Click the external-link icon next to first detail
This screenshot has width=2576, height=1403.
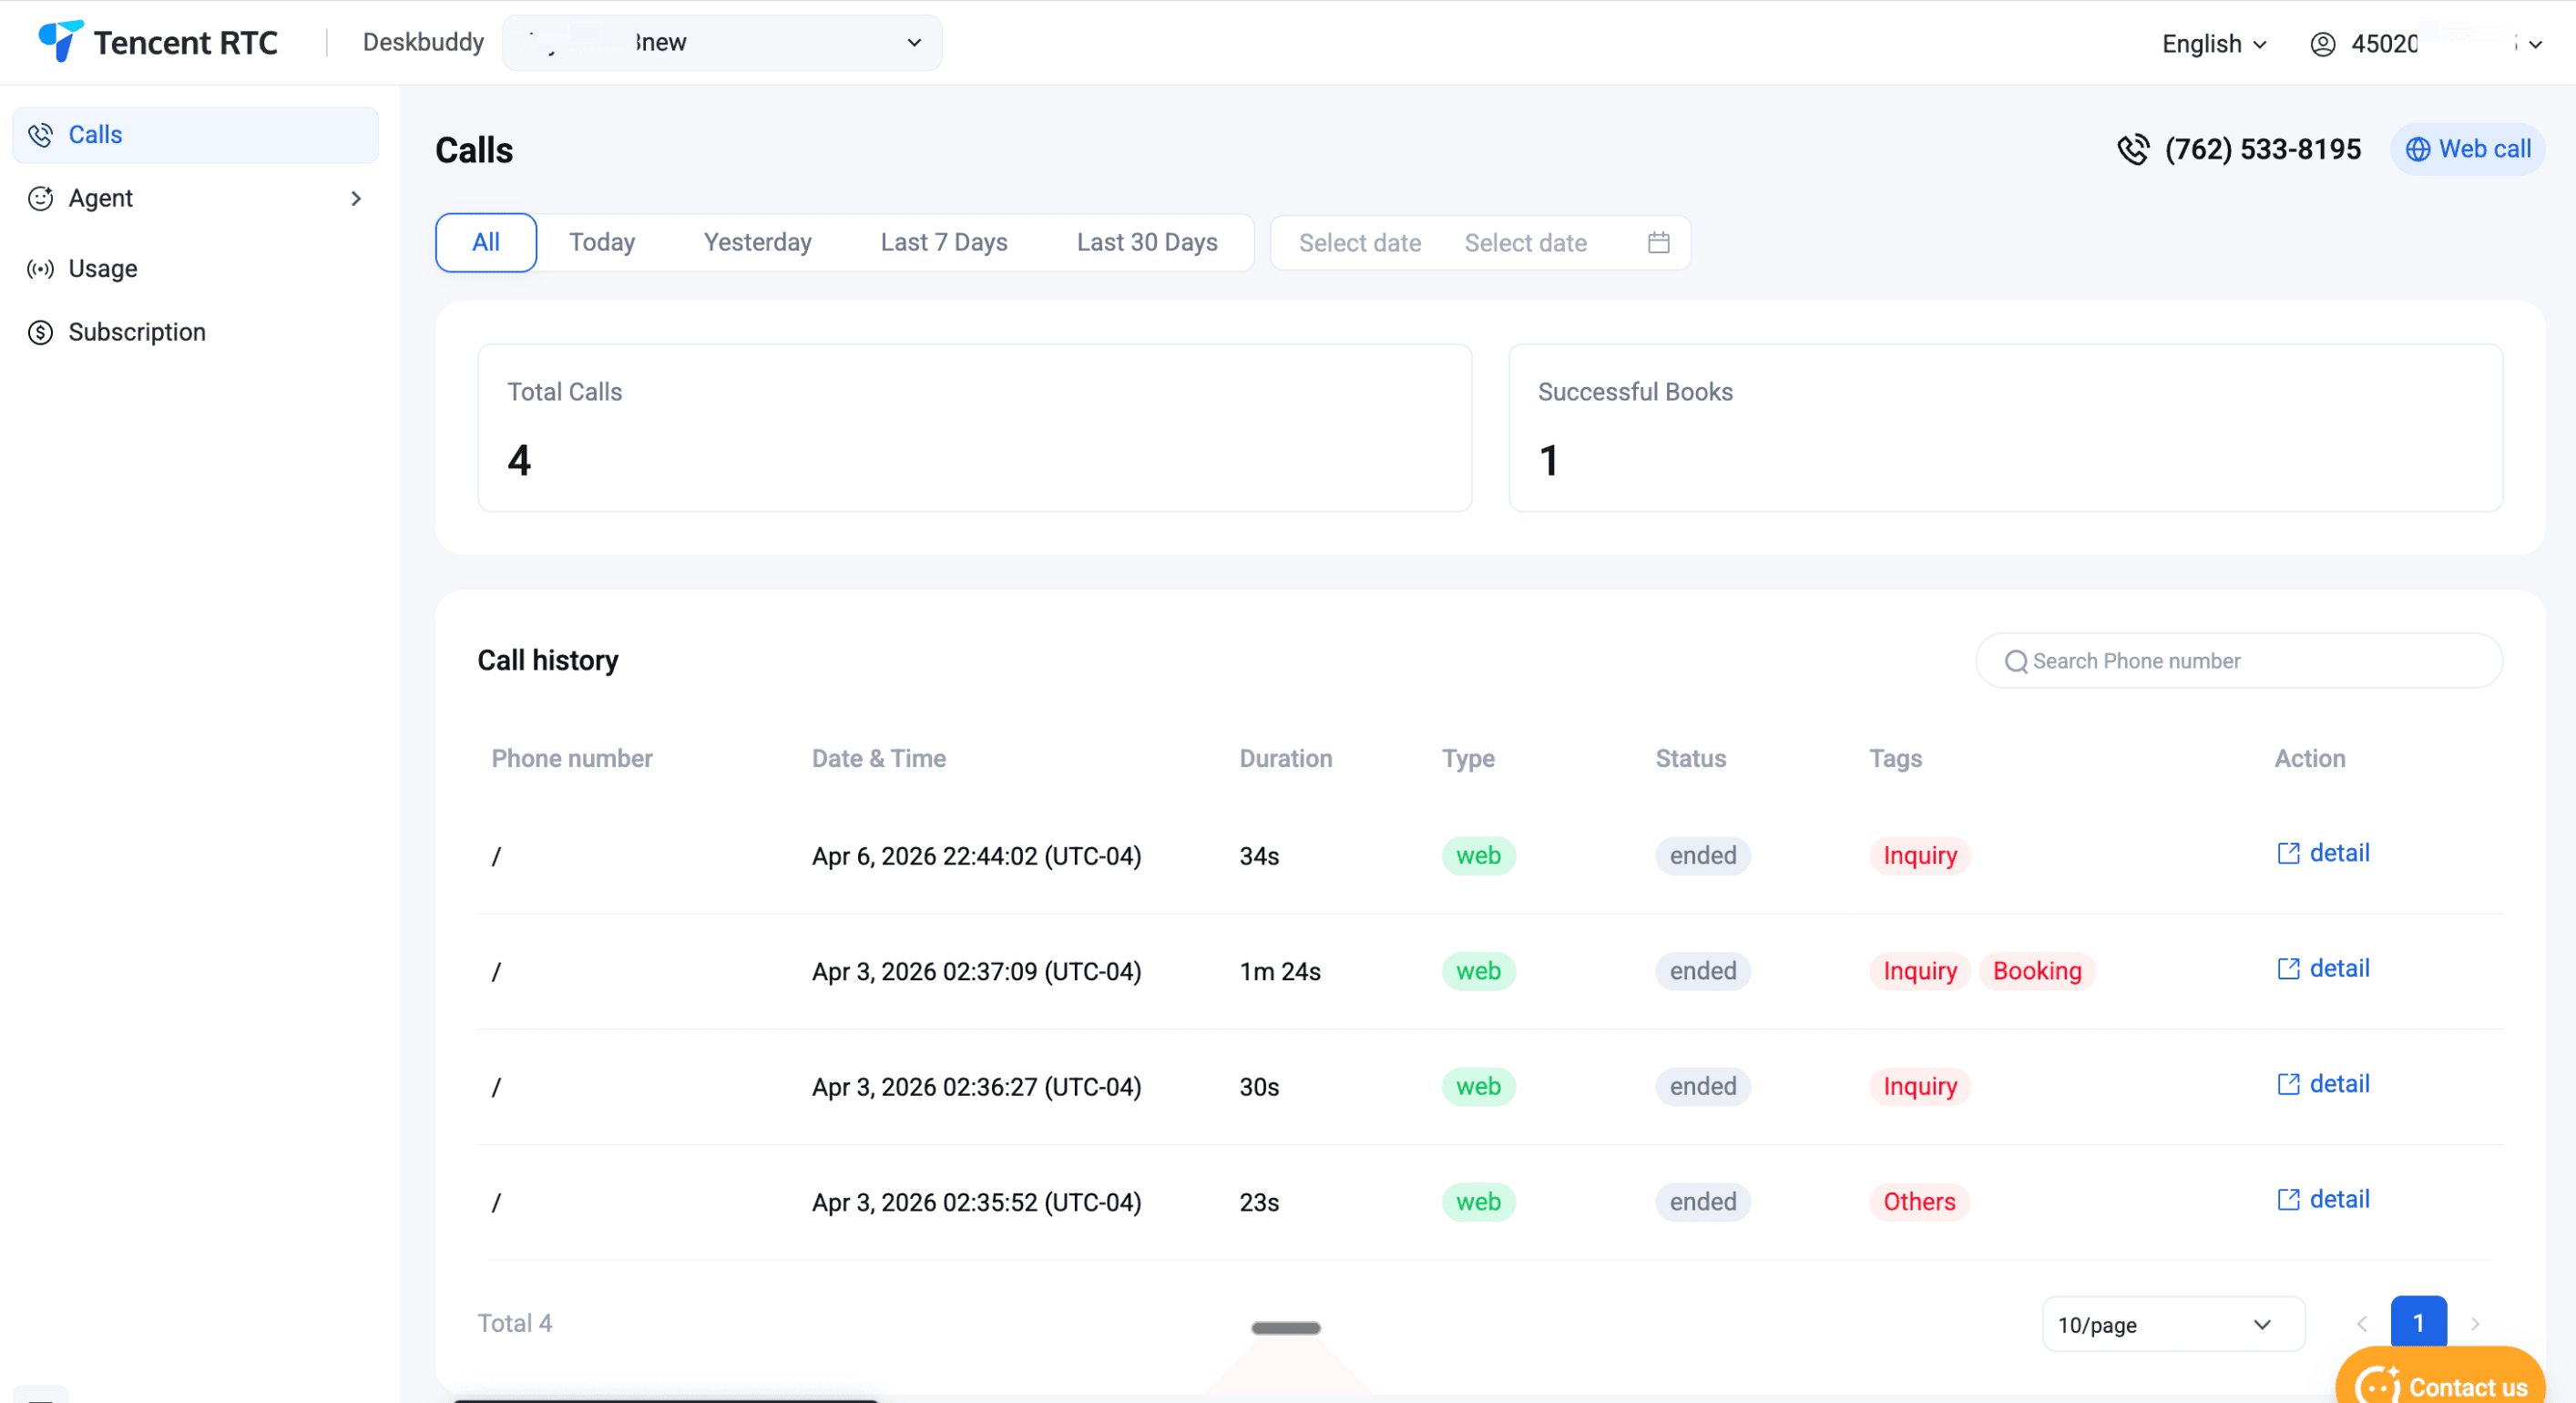click(2288, 853)
